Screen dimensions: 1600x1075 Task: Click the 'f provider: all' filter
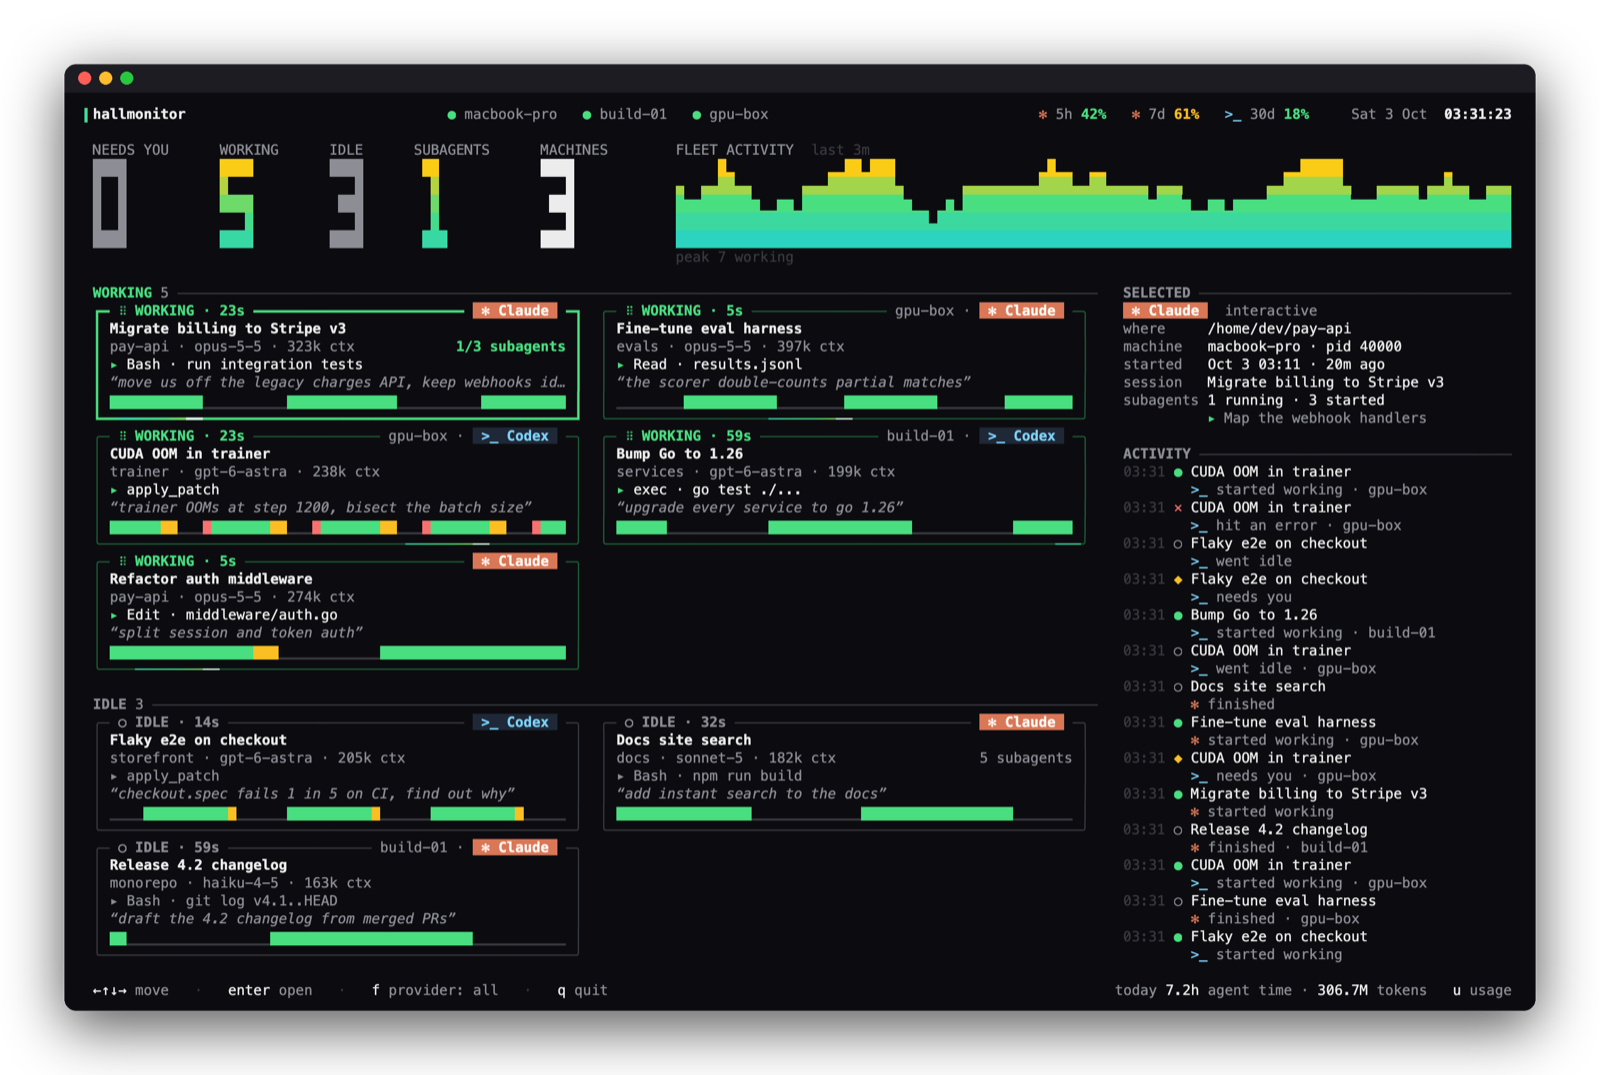[434, 990]
